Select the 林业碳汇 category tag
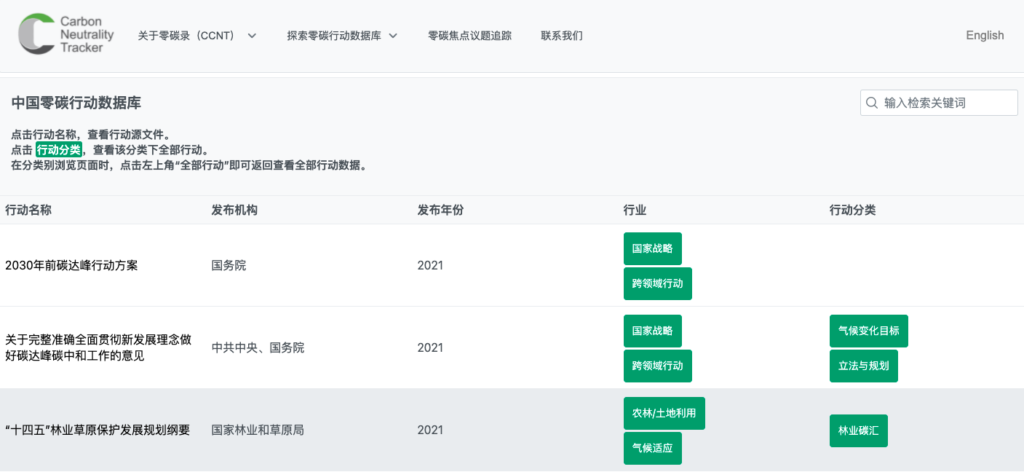This screenshot has height=472, width=1024. [x=859, y=431]
